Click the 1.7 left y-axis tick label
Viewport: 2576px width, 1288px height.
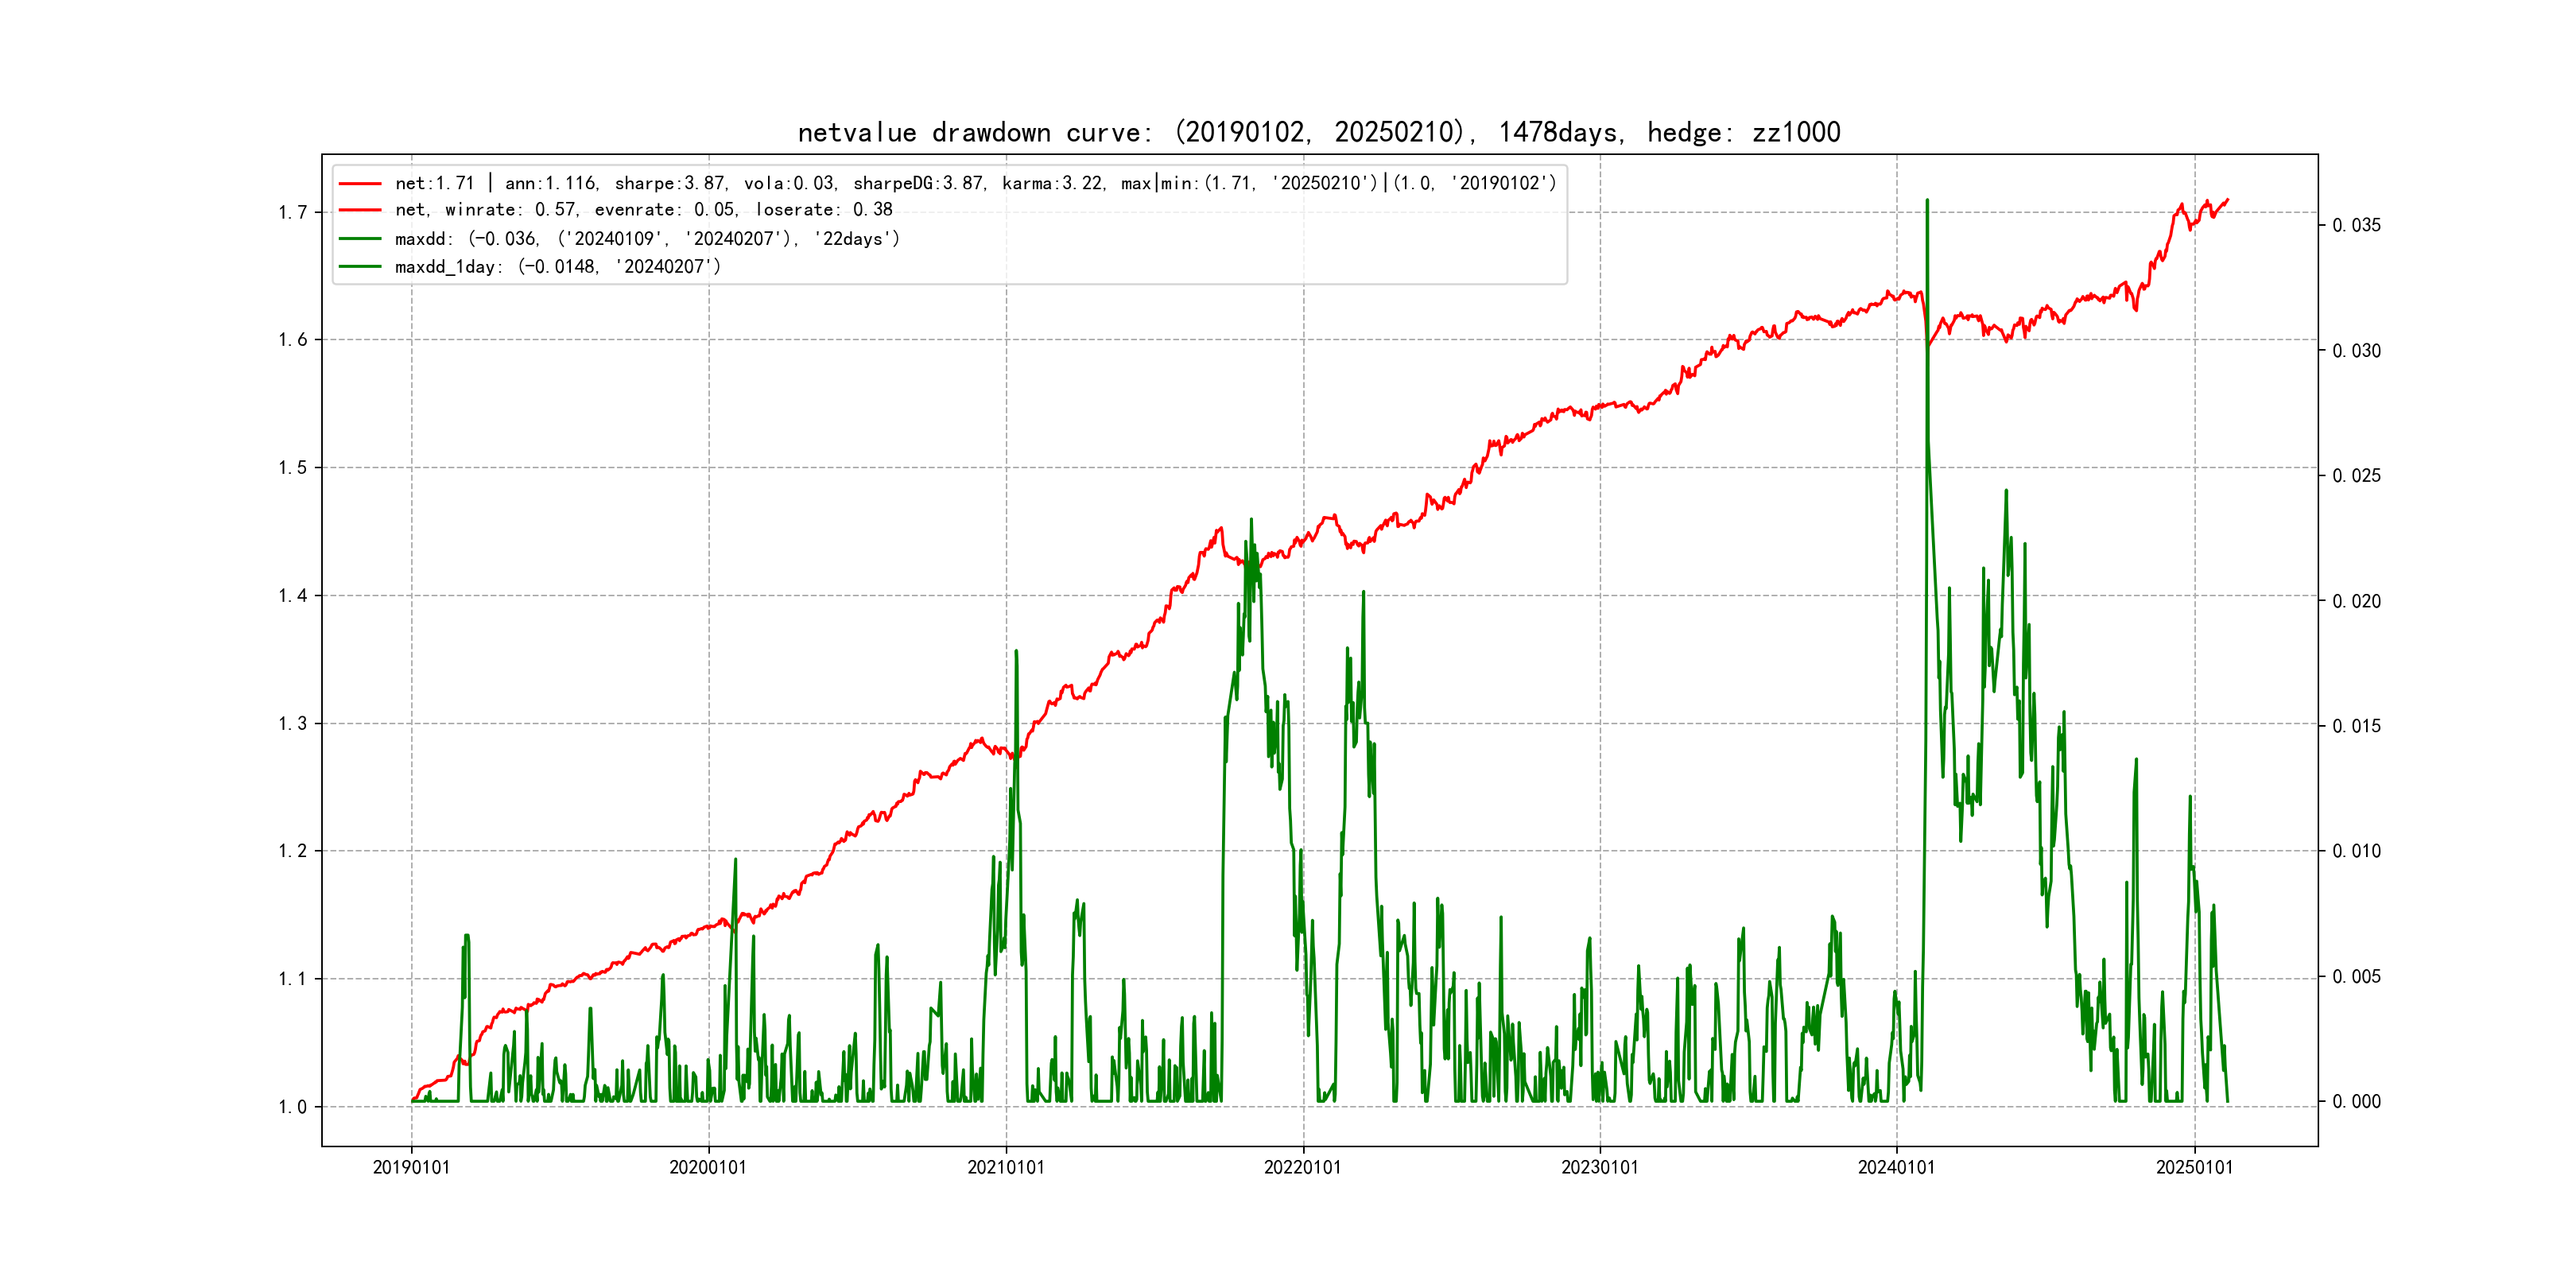(293, 212)
